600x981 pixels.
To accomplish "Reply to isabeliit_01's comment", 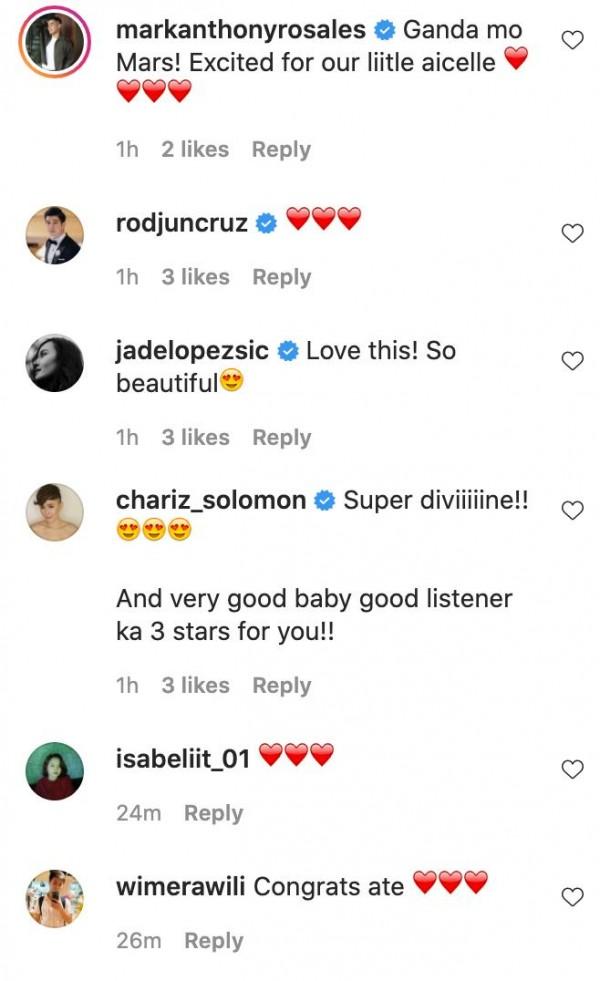I will (213, 813).
